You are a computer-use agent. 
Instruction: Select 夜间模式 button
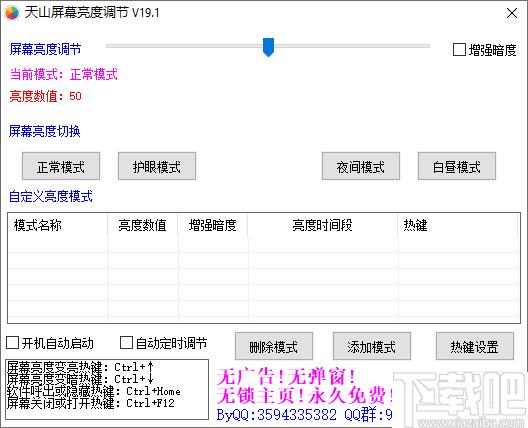pos(361,166)
